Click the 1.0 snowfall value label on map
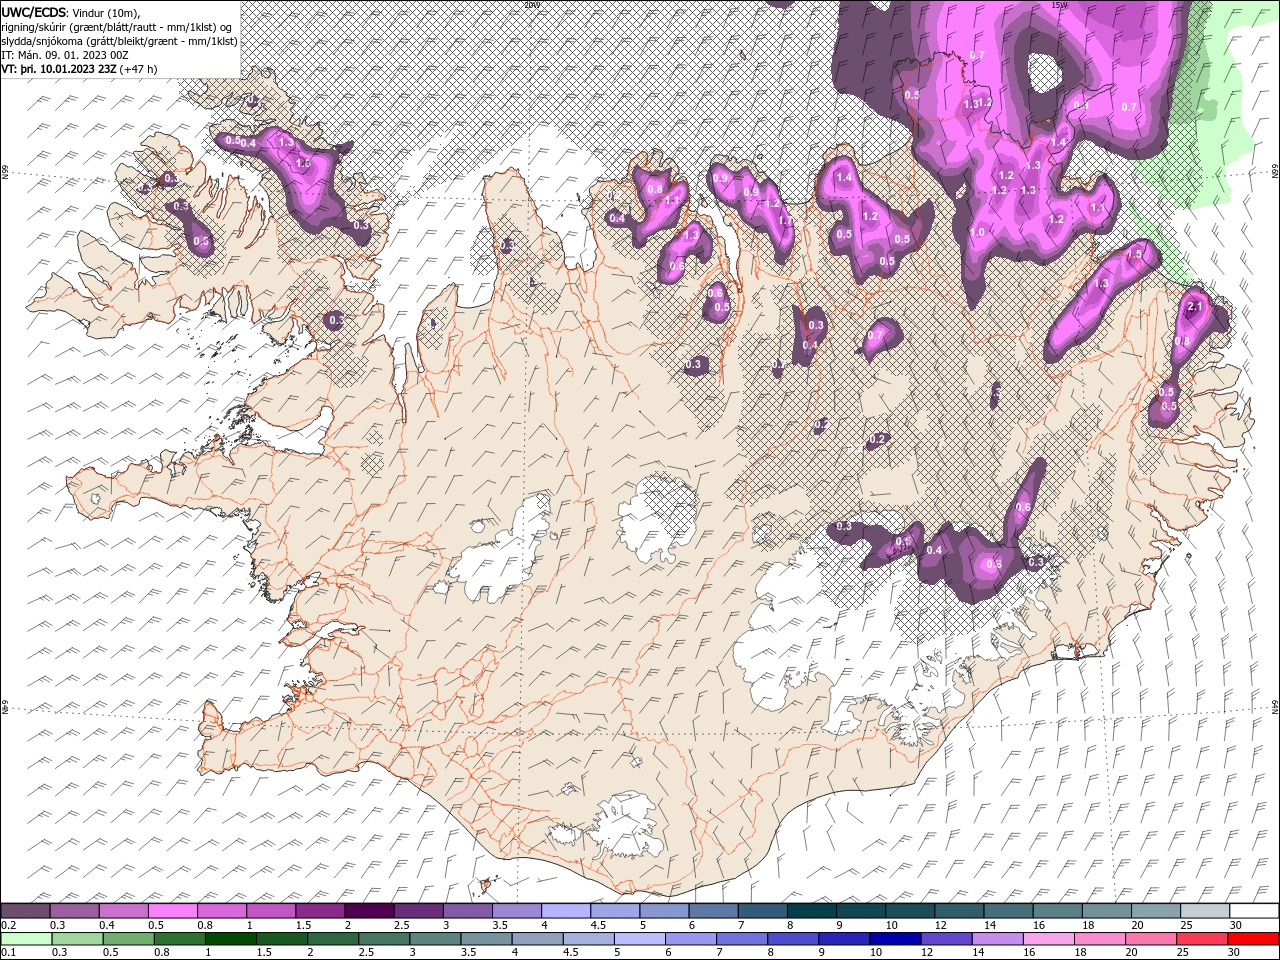This screenshot has width=1280, height=960. [x=977, y=232]
